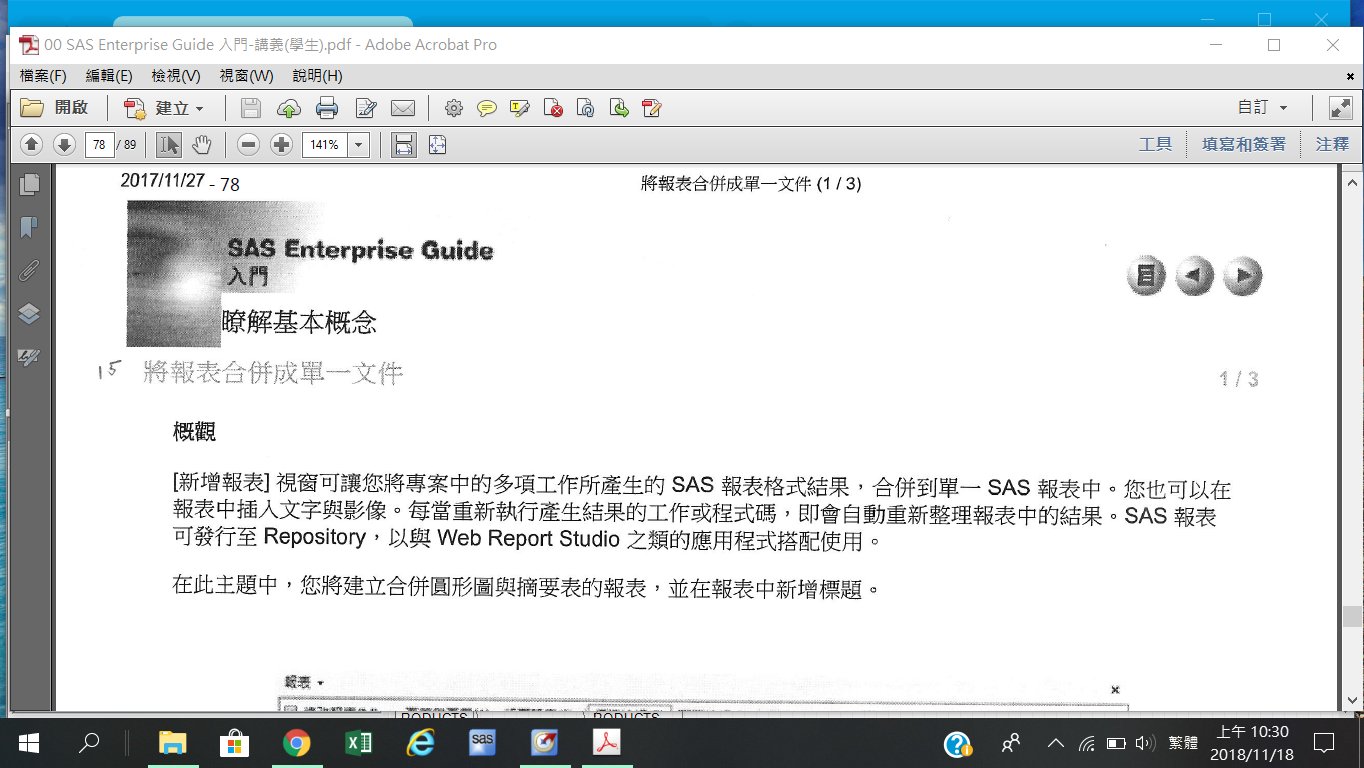Open the notification action center
This screenshot has height=768, width=1364.
(x=1323, y=743)
